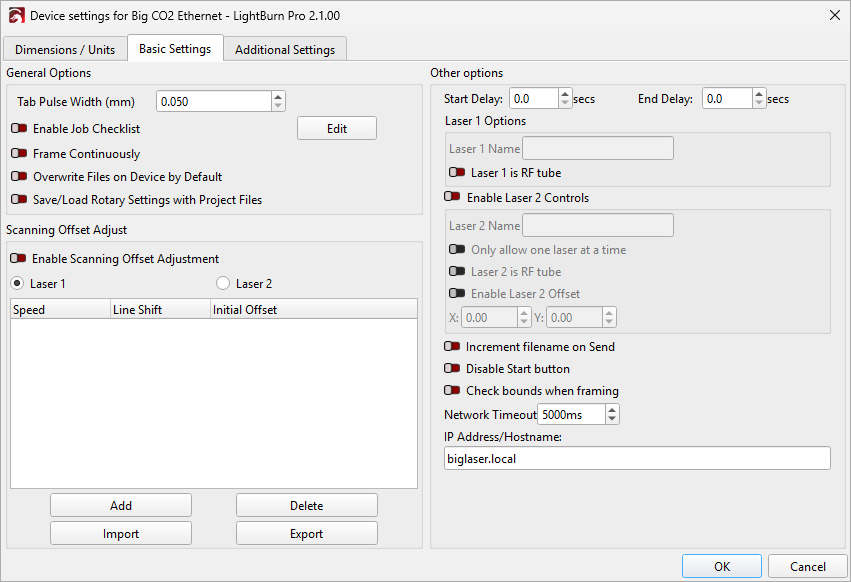
Task: Toggle Enable Job Checklist switch
Action: tap(19, 129)
